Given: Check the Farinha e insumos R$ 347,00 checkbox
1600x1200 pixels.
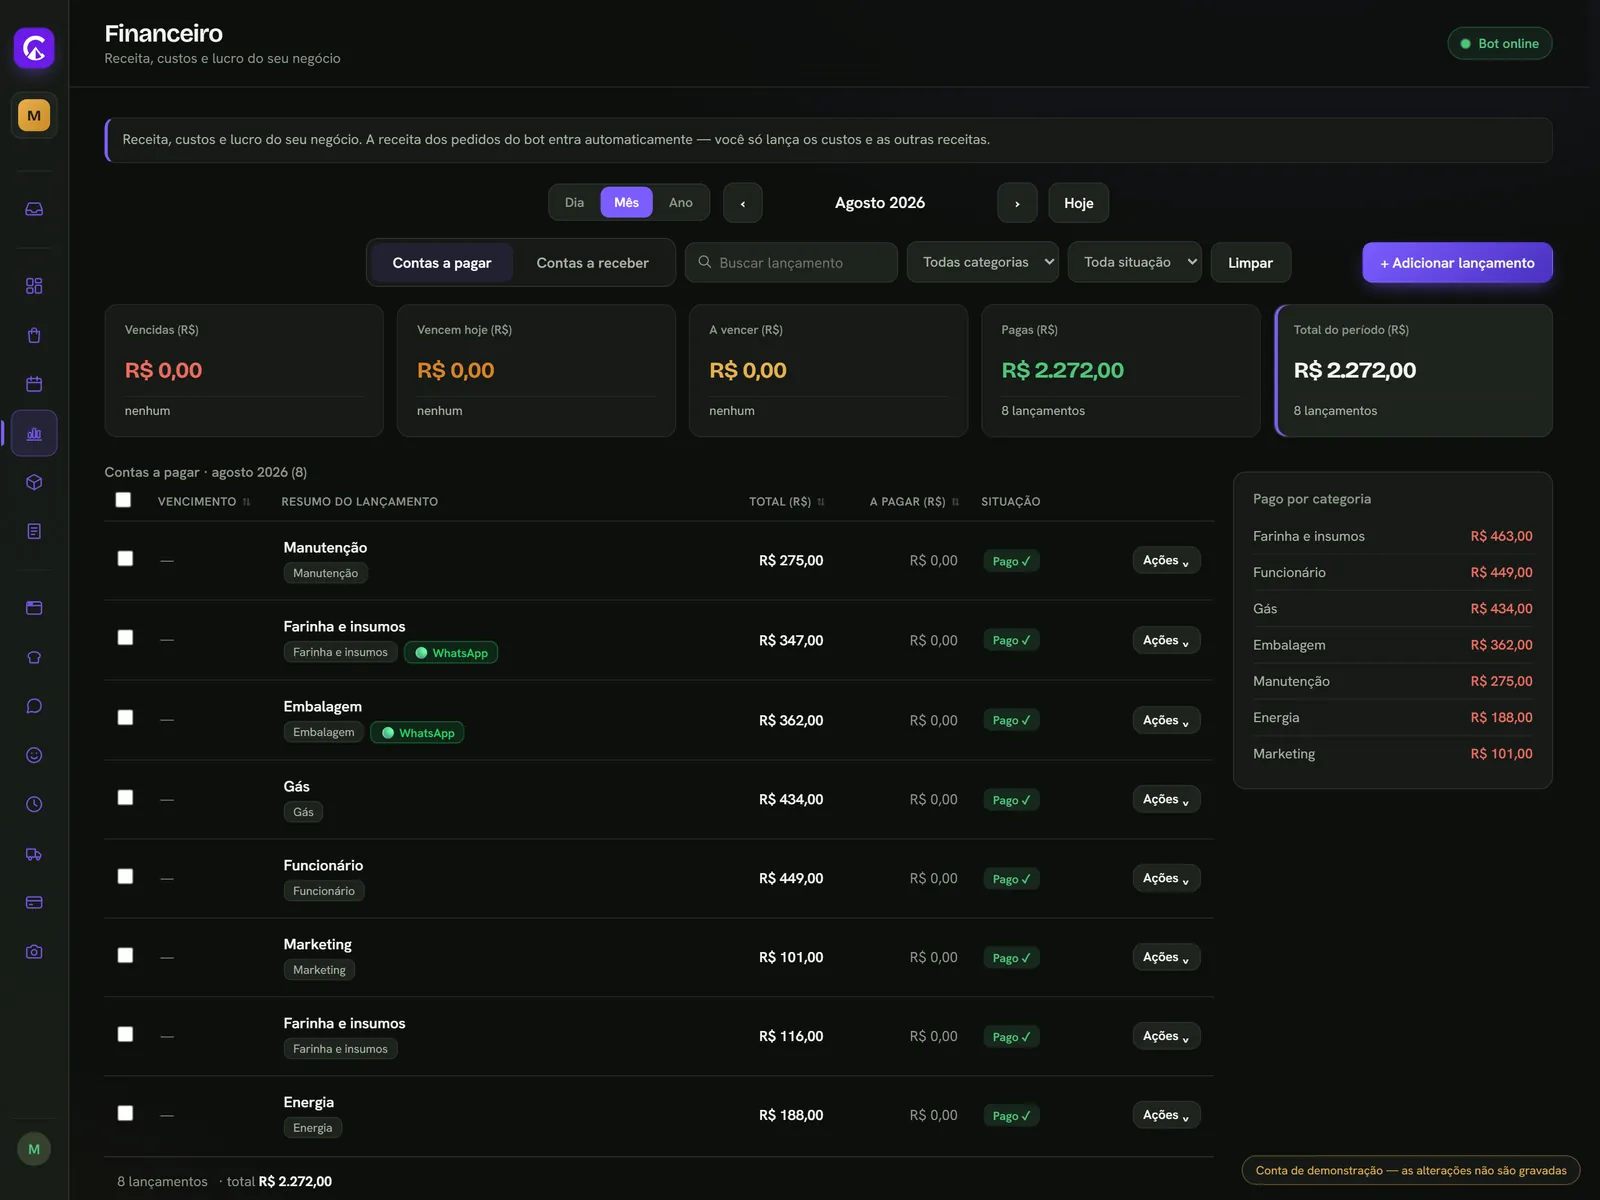Looking at the screenshot, I should pyautogui.click(x=125, y=637).
